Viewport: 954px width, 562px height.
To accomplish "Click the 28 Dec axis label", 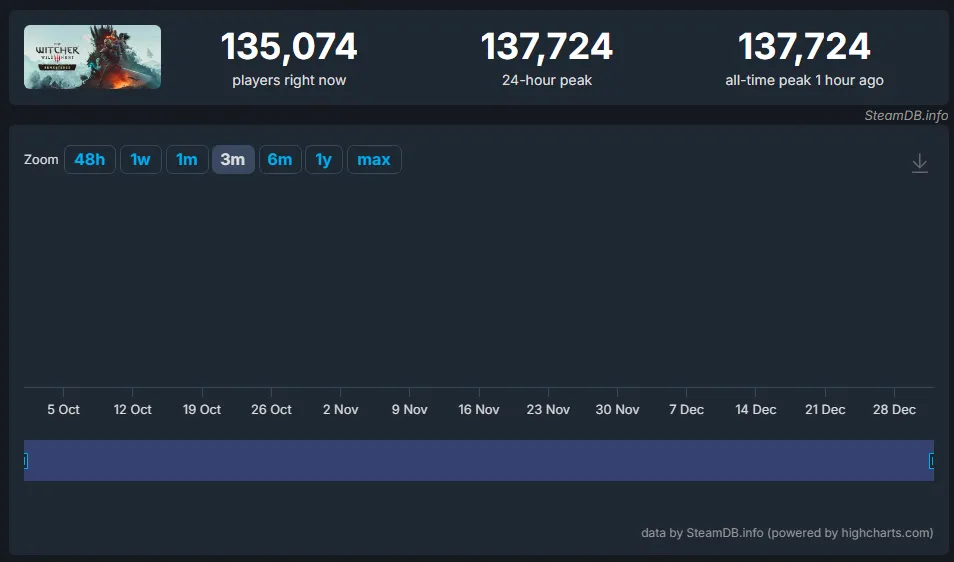I will point(894,409).
